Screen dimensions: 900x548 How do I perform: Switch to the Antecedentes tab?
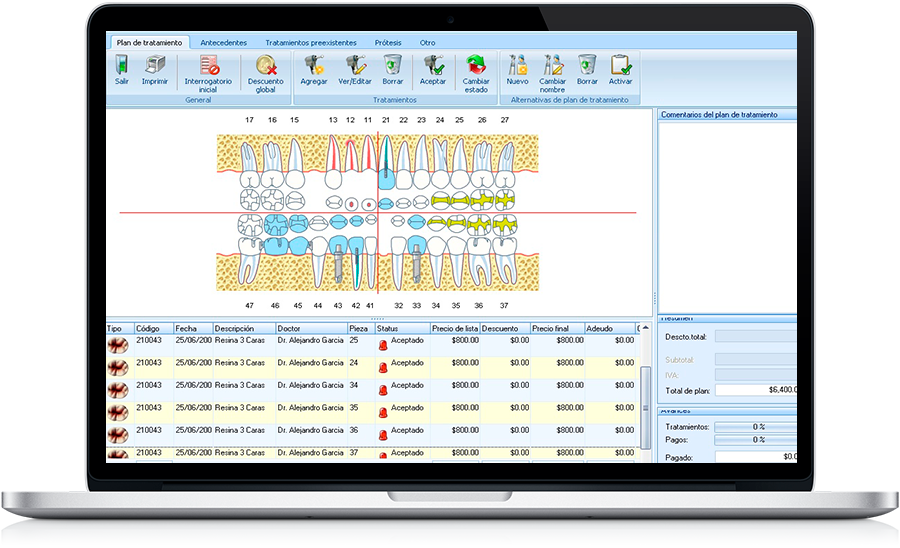point(224,43)
